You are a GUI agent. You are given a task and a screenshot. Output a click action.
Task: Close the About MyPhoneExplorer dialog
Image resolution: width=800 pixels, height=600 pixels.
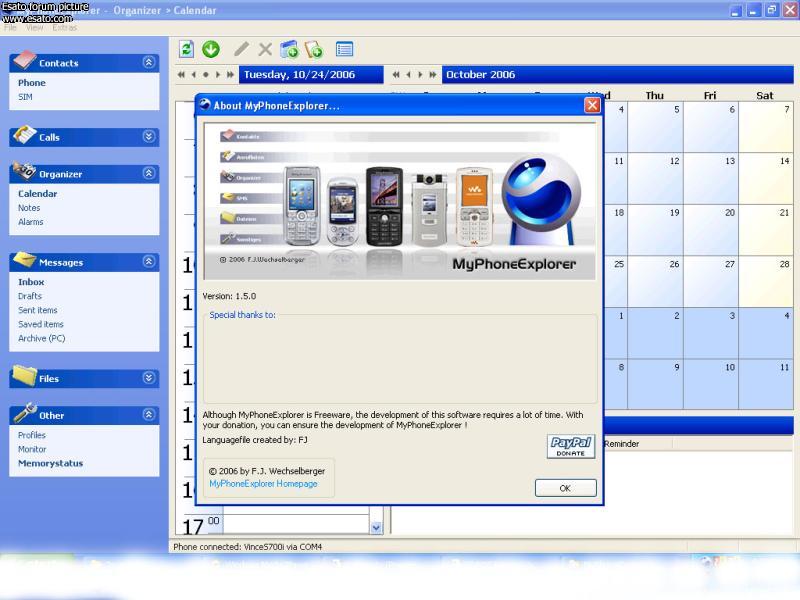[592, 105]
